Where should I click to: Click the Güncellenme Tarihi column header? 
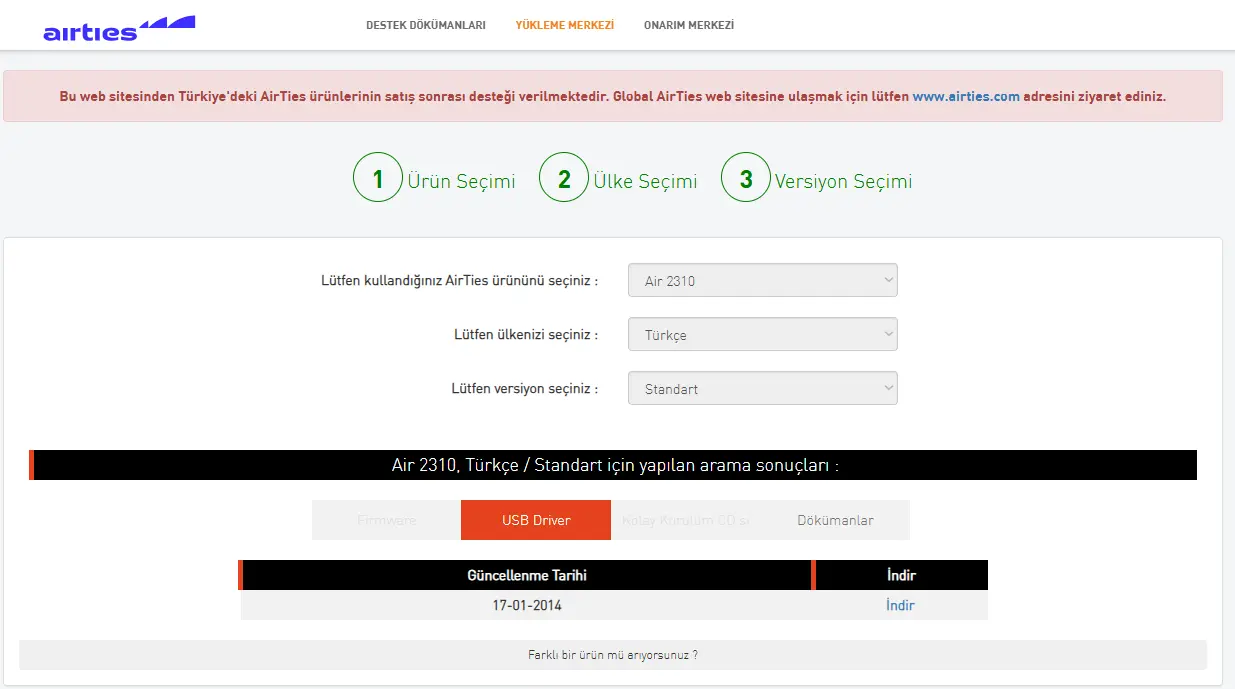(x=527, y=575)
